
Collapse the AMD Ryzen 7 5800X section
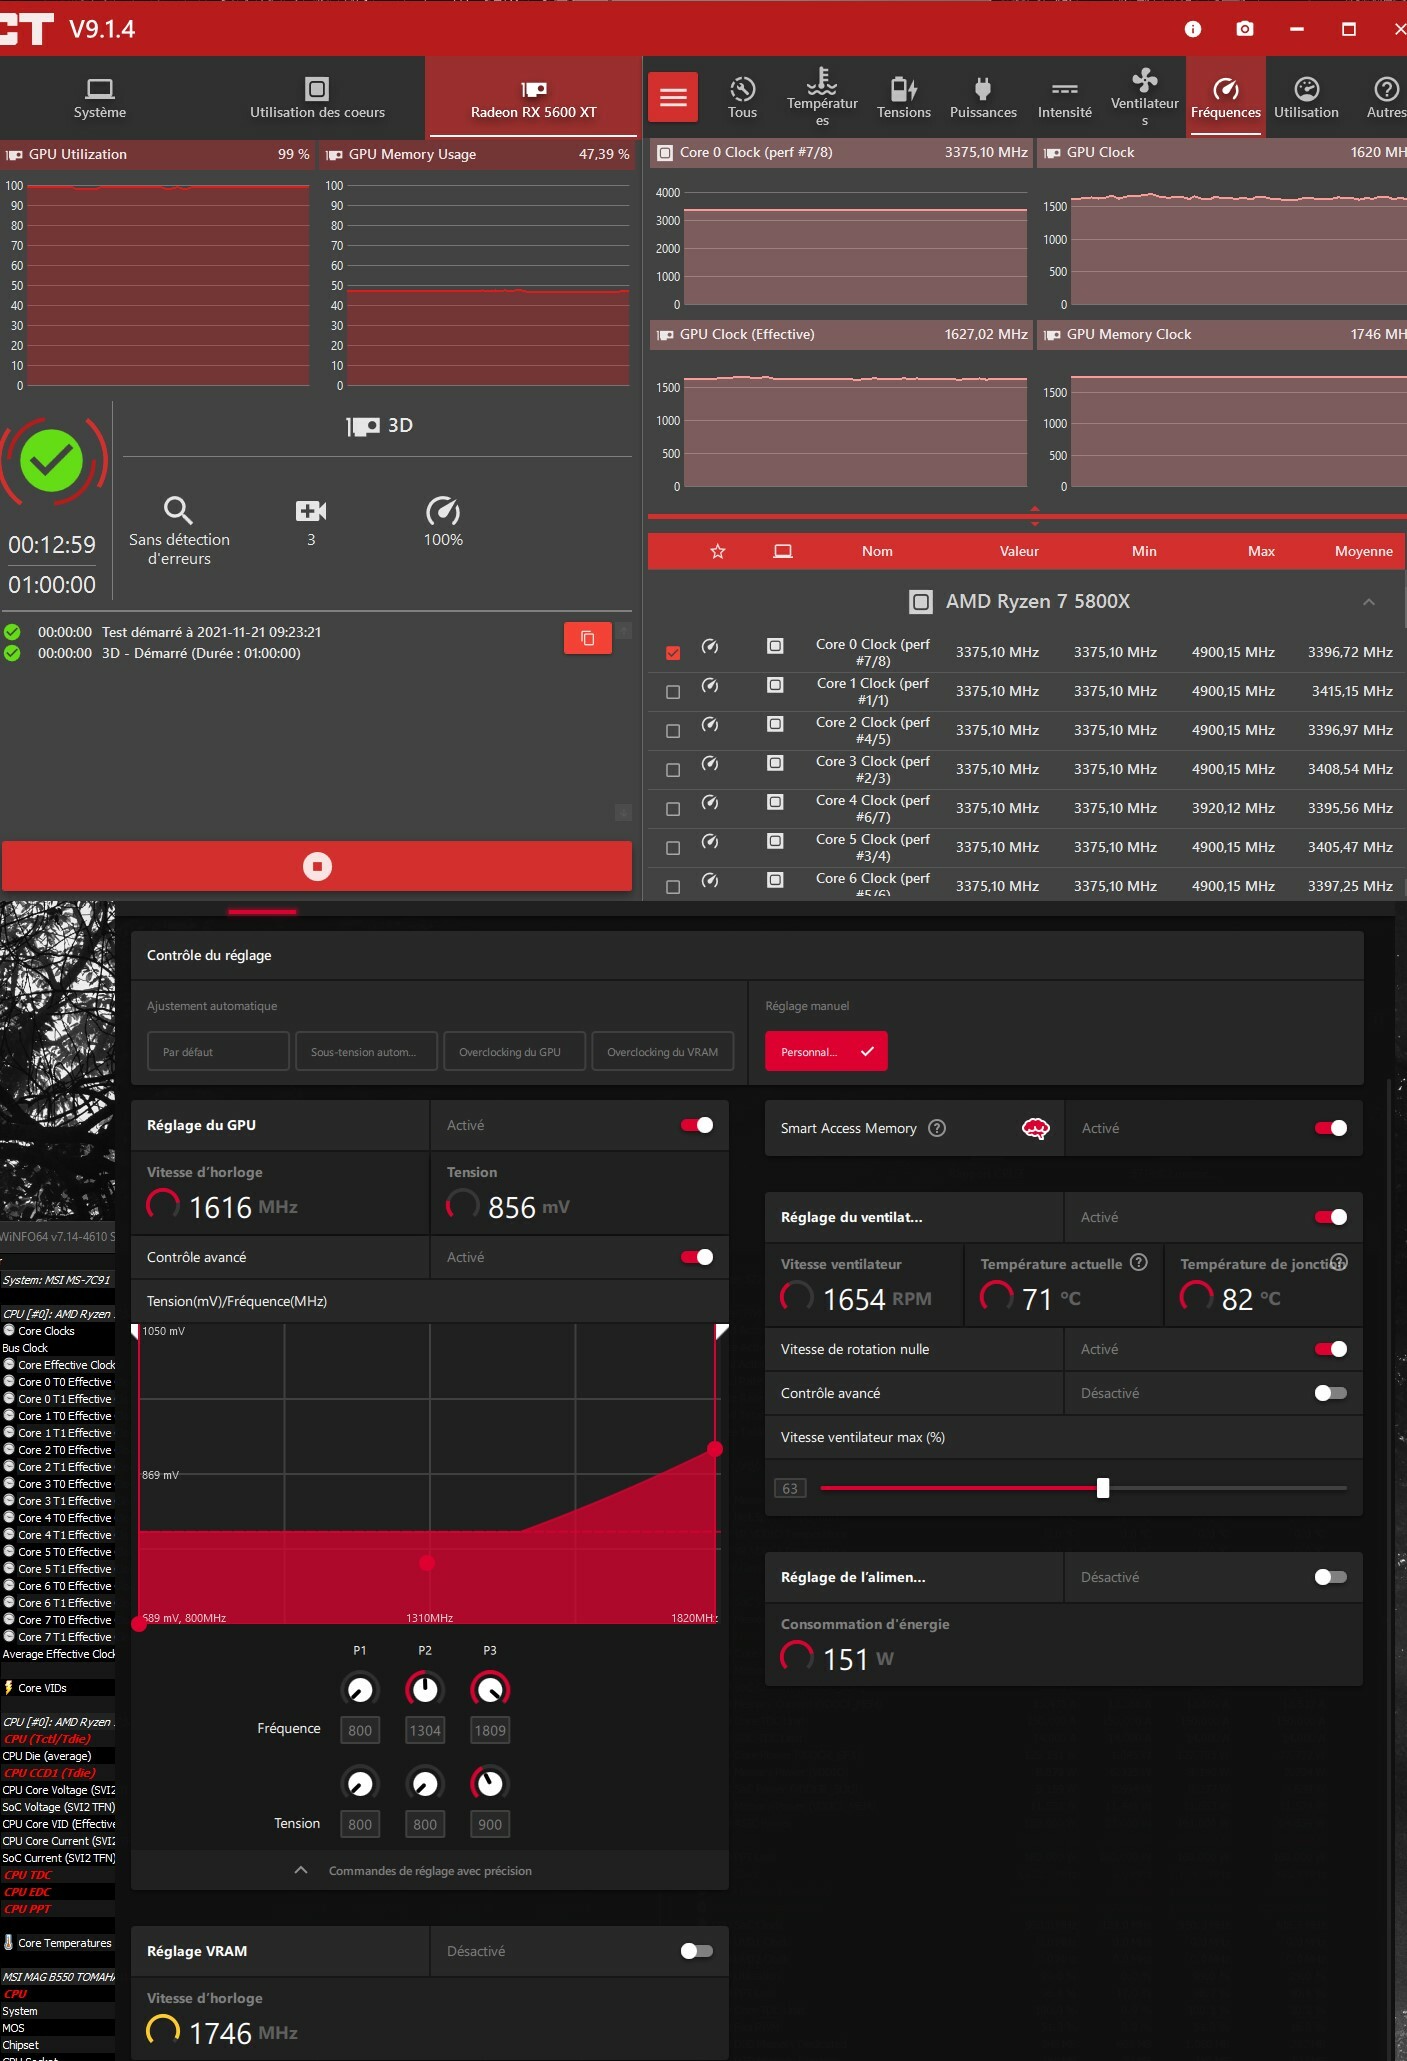pyautogui.click(x=1369, y=601)
